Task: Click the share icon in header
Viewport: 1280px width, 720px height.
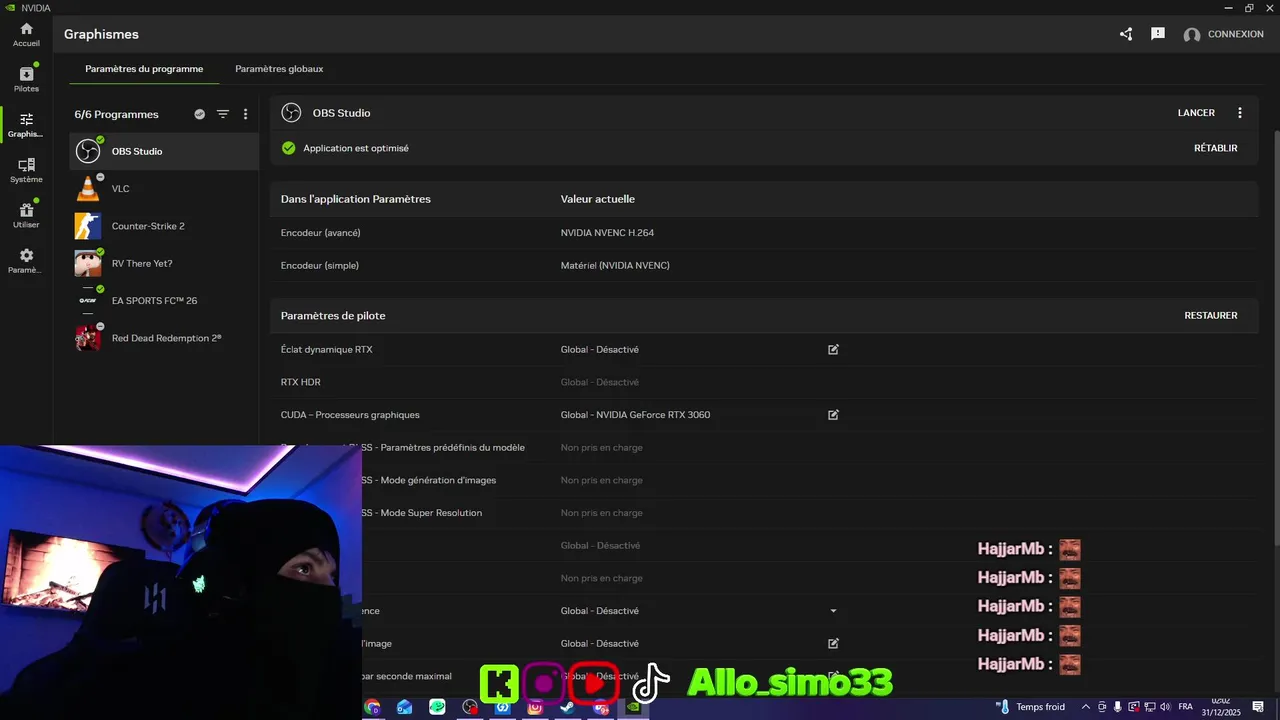Action: point(1126,34)
